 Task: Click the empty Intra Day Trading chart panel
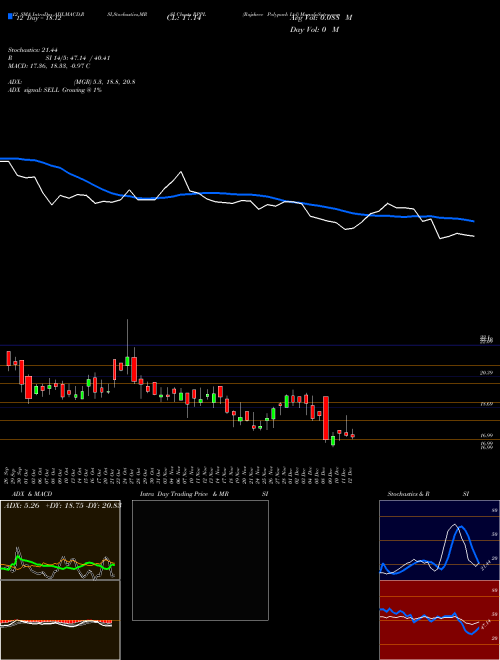click(200, 560)
